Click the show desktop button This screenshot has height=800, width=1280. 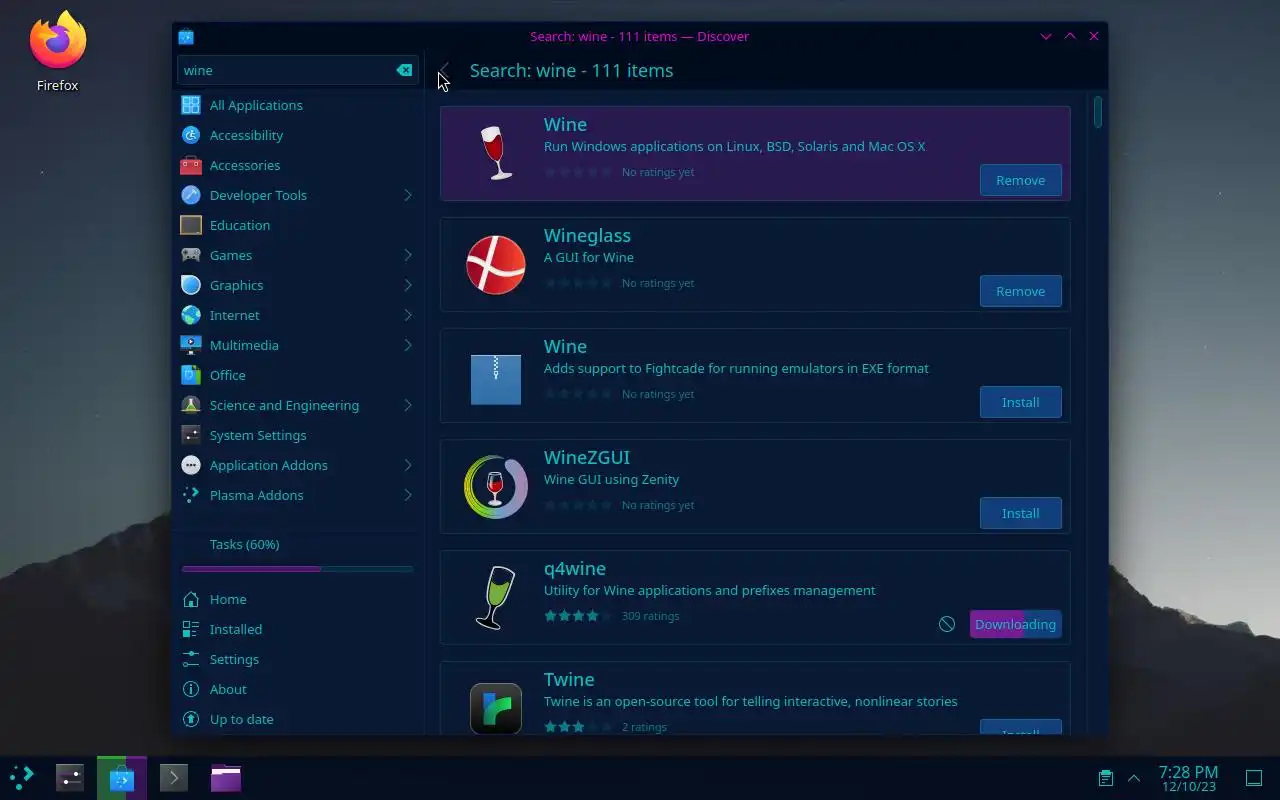click(x=1254, y=778)
